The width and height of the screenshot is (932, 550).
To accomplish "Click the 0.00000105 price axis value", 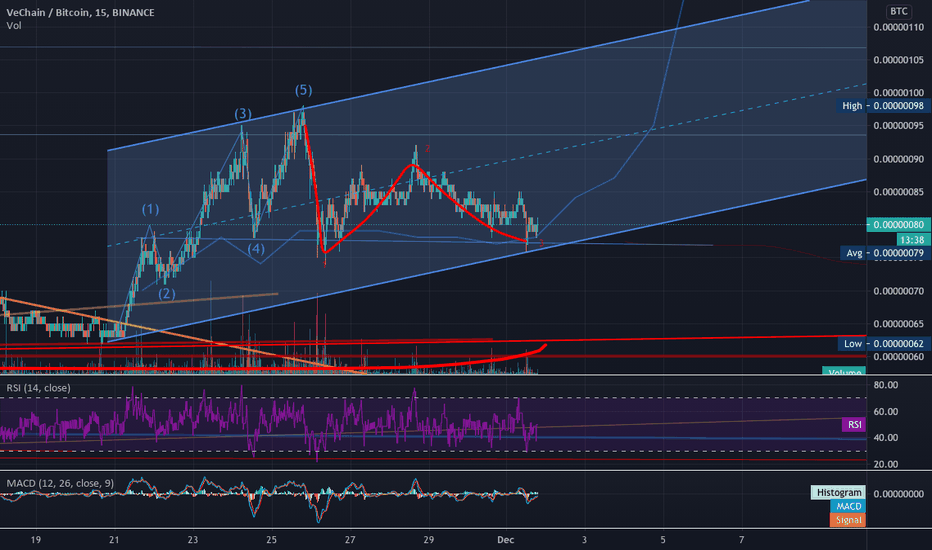I will click(x=899, y=60).
